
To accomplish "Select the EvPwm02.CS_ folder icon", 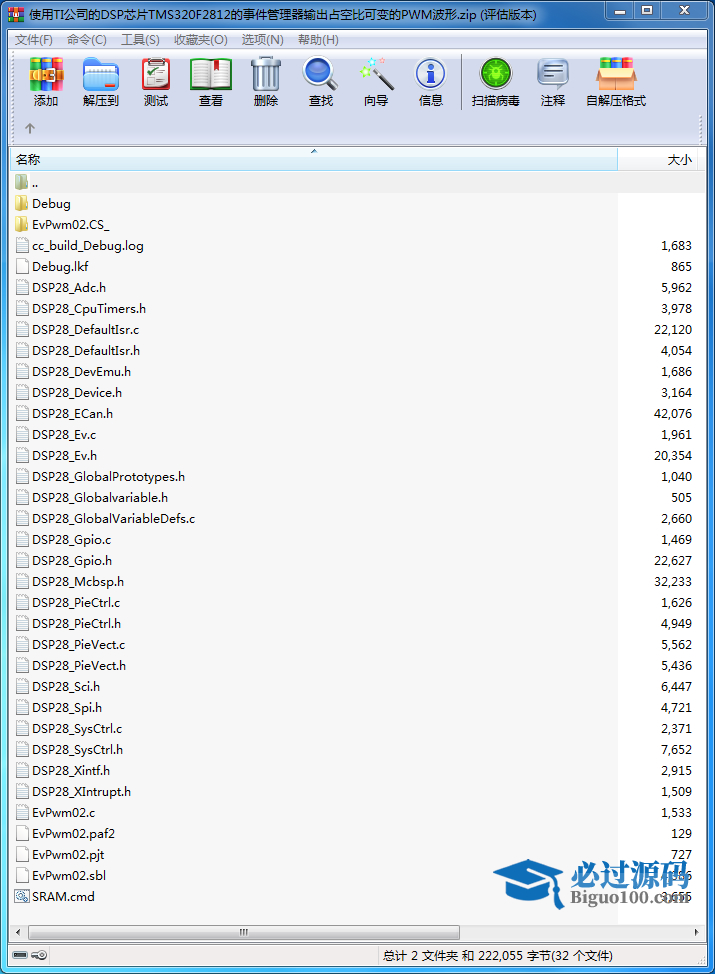I will (22, 224).
